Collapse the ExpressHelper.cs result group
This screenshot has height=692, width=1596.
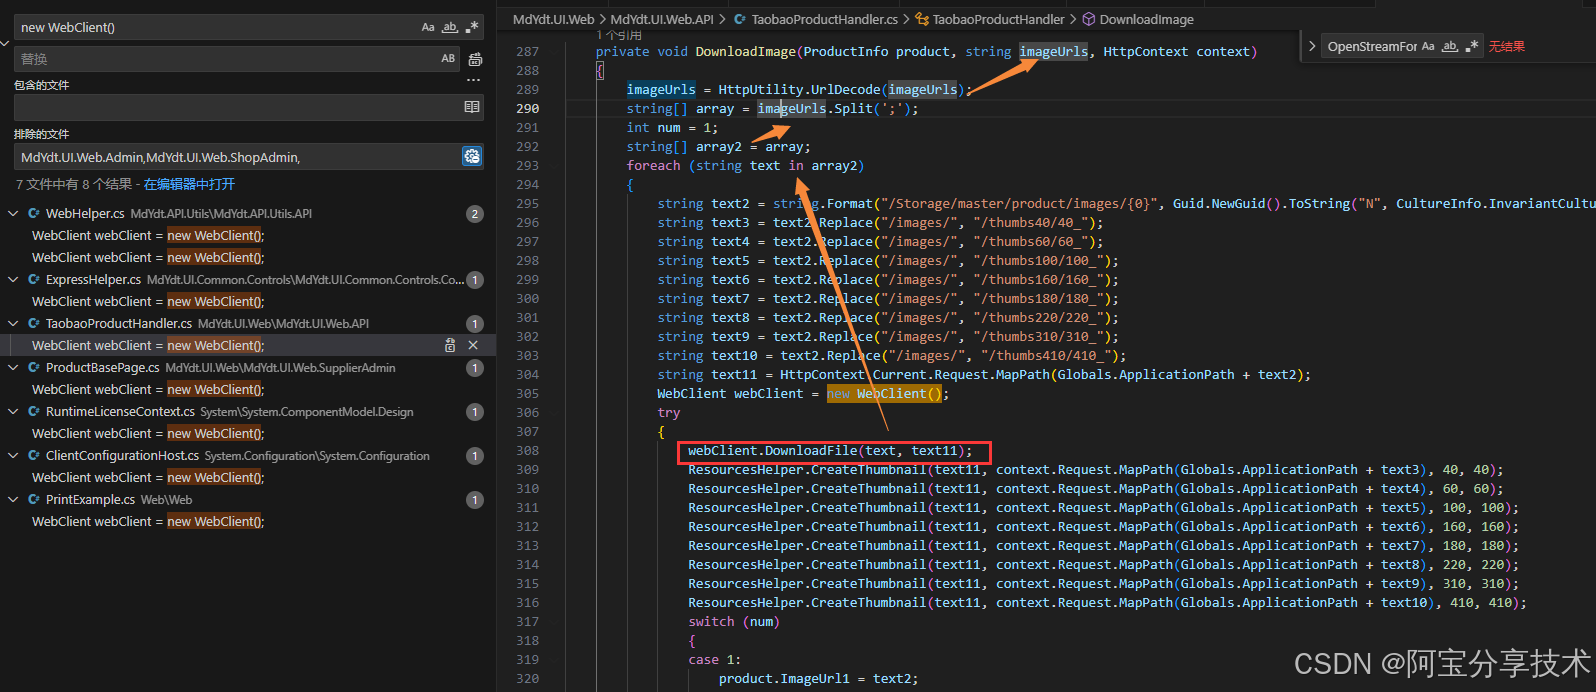(x=13, y=279)
